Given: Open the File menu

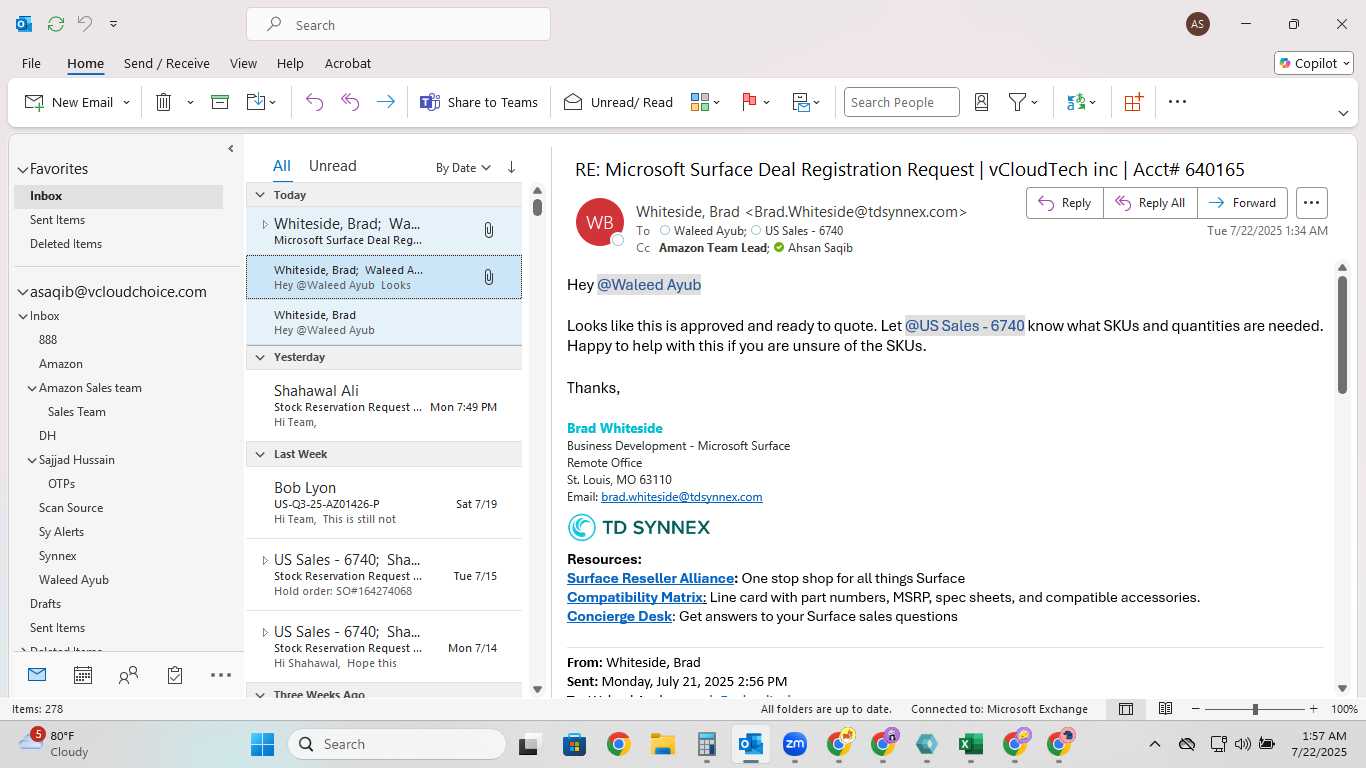Looking at the screenshot, I should (31, 63).
